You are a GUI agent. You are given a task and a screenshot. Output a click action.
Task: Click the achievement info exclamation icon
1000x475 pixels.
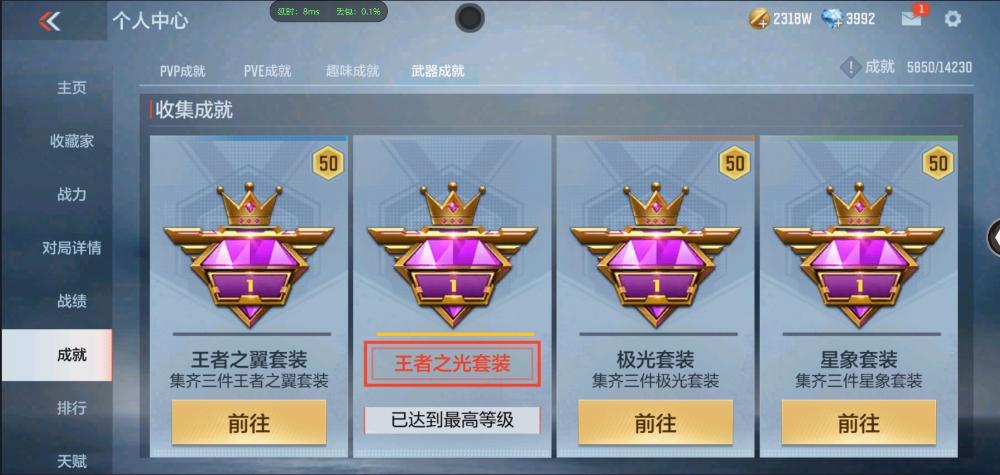click(x=851, y=66)
